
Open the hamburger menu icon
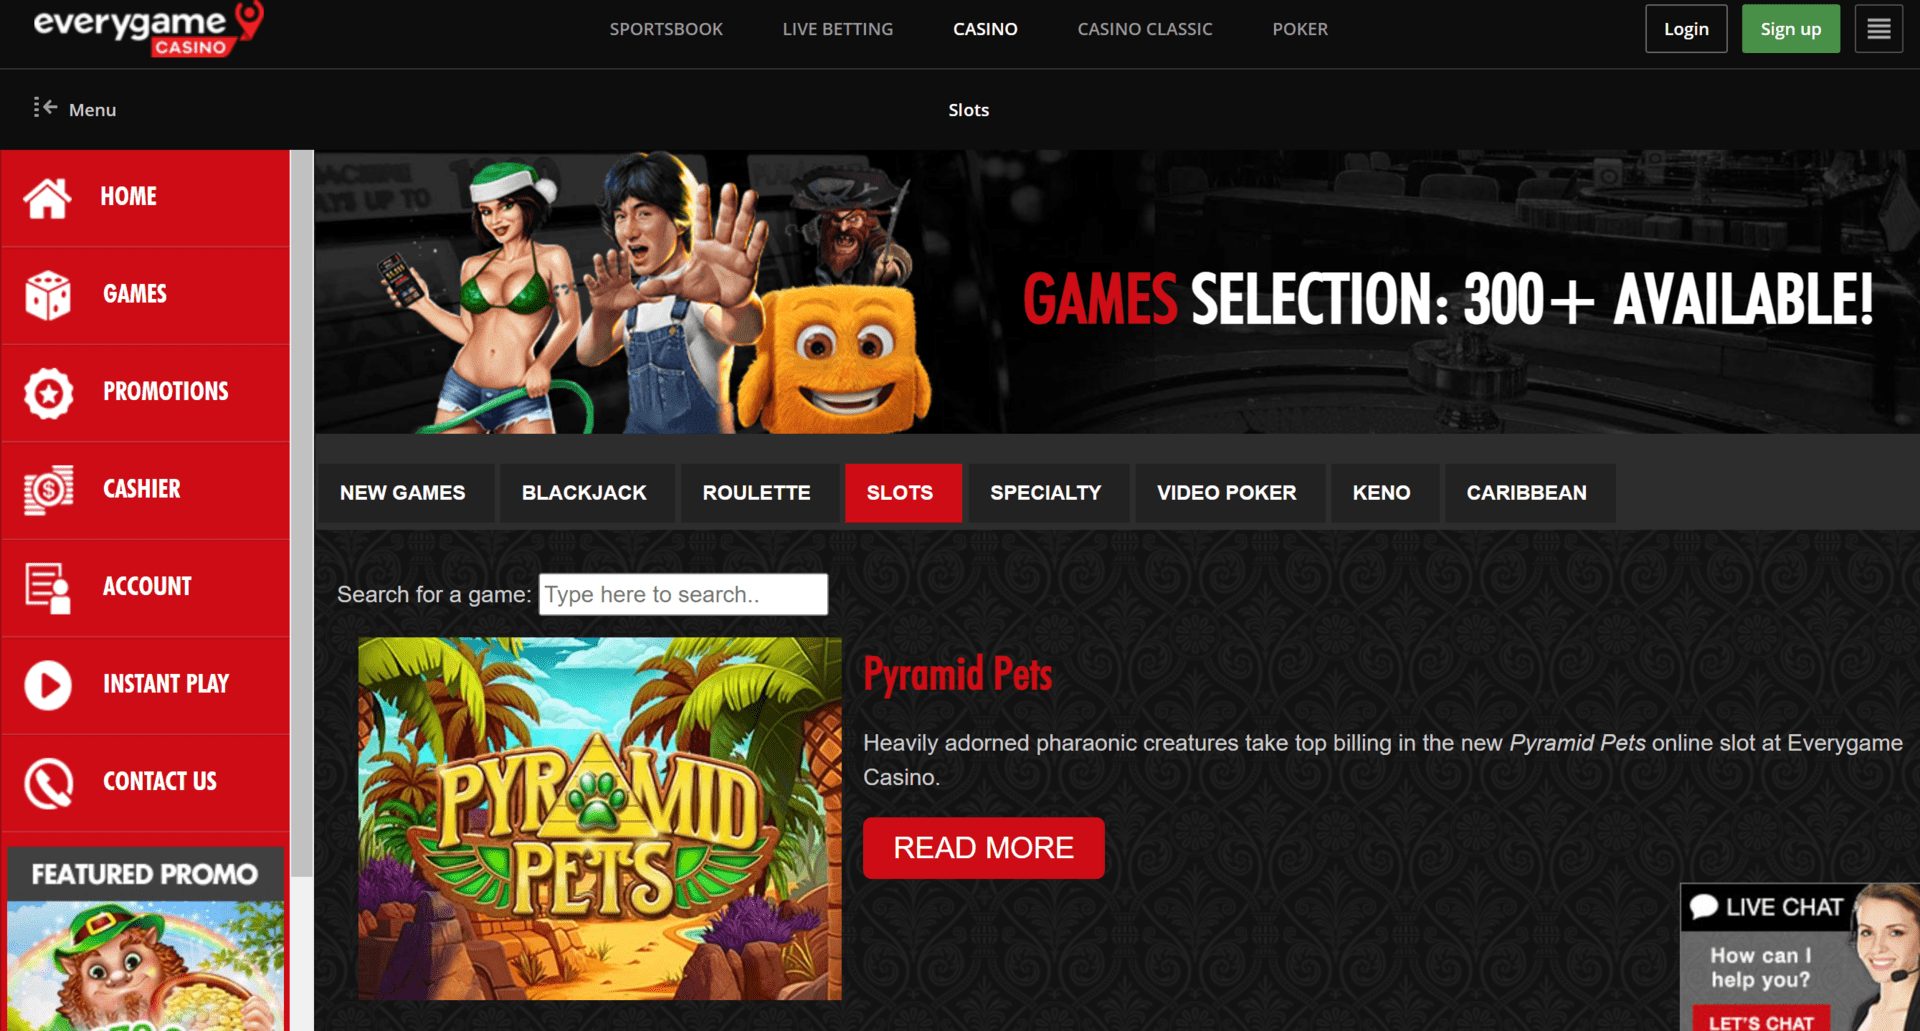(x=1878, y=29)
